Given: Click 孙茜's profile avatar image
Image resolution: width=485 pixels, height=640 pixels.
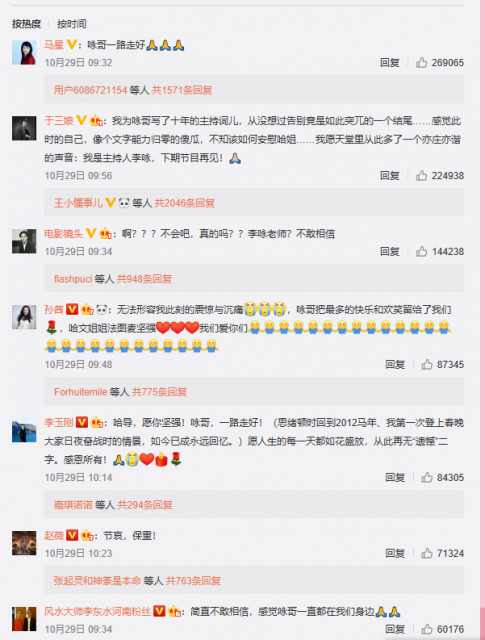Looking at the screenshot, I should (x=24, y=317).
